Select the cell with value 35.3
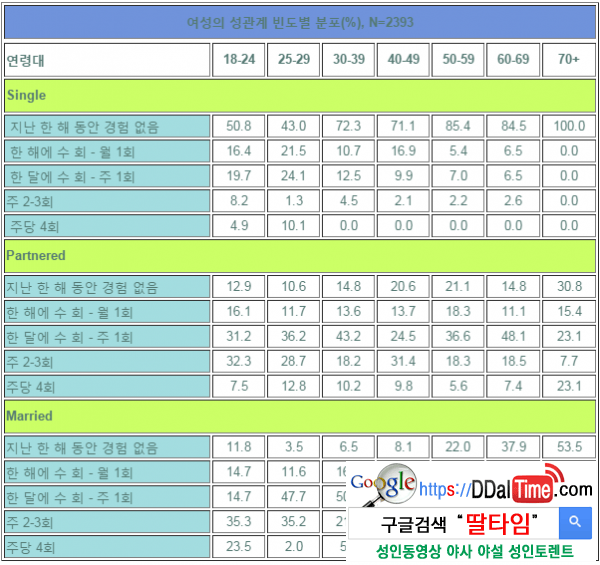The width and height of the screenshot is (600, 565). click(x=239, y=521)
